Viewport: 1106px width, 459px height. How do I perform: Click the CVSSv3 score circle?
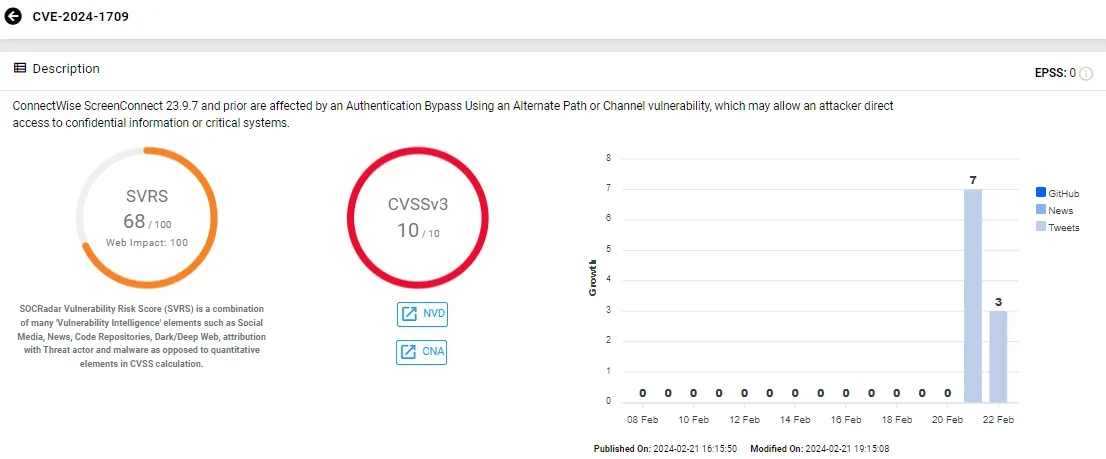417,217
